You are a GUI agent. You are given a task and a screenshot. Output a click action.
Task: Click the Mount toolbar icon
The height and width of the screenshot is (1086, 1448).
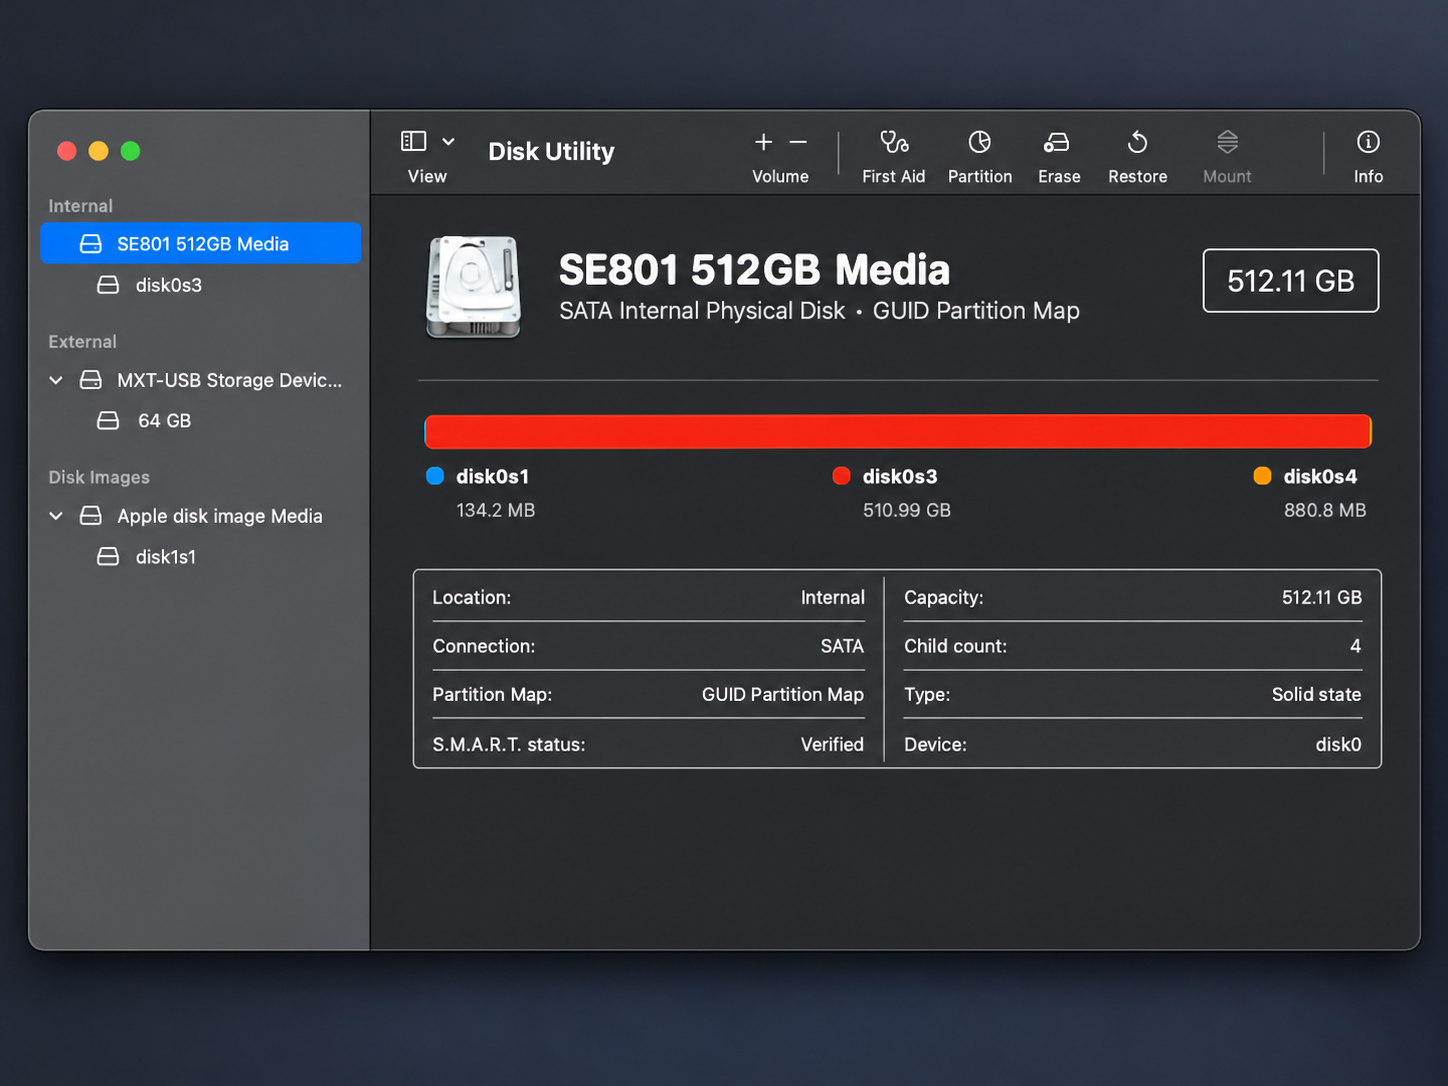pos(1227,143)
